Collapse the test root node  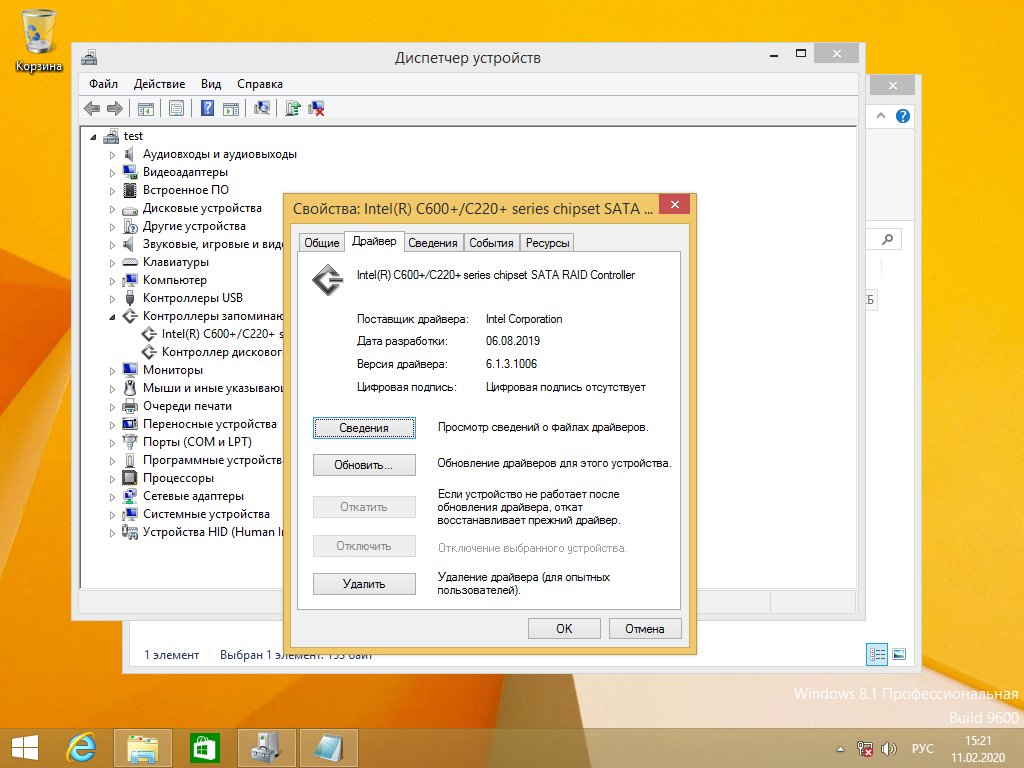tap(93, 137)
